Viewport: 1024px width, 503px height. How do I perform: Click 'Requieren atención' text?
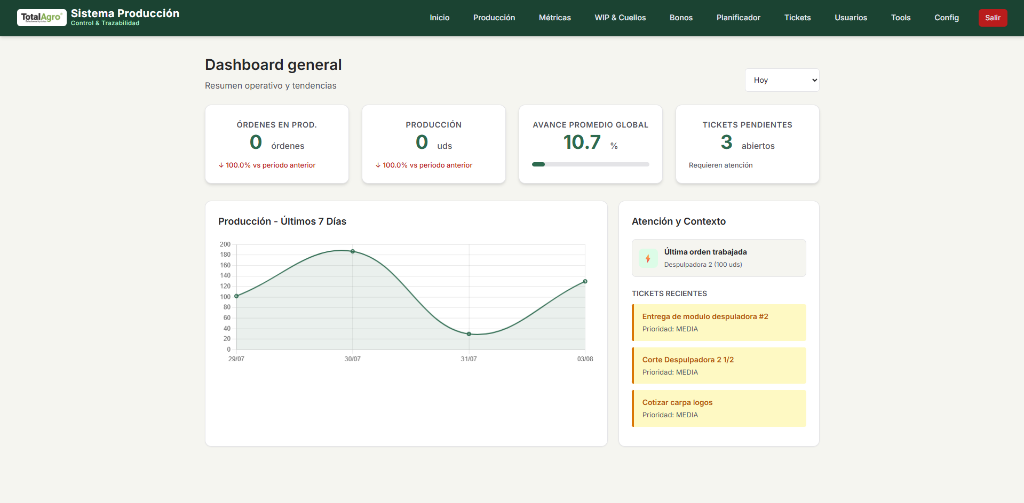tap(720, 165)
